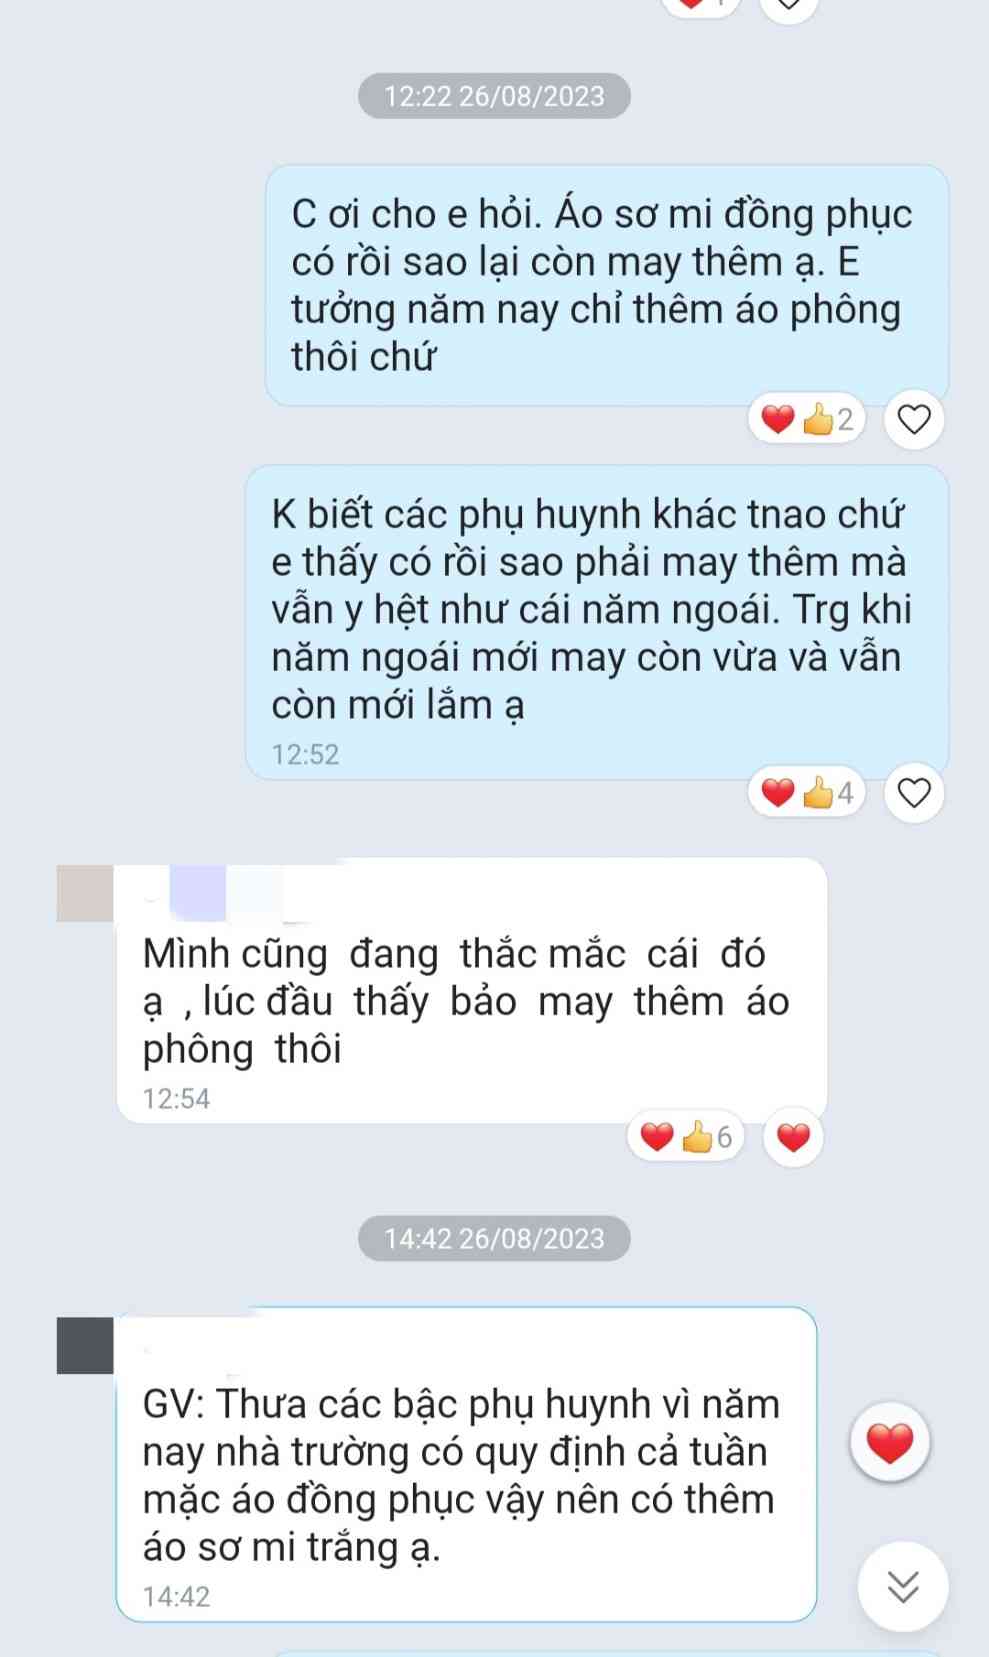This screenshot has width=989, height=1657.
Task: Like the first message with the heart outline
Action: (x=914, y=419)
